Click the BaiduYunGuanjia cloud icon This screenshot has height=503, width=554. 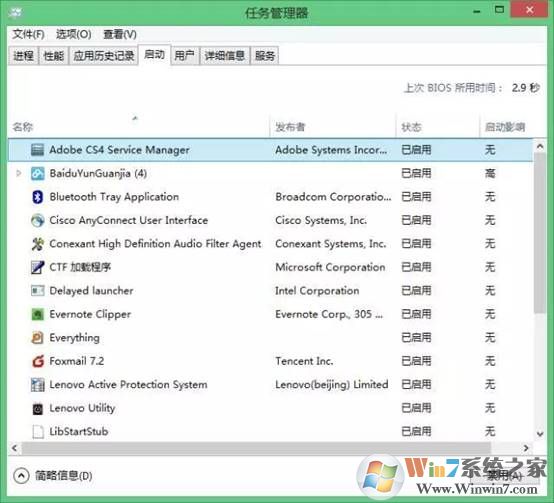click(x=37, y=173)
